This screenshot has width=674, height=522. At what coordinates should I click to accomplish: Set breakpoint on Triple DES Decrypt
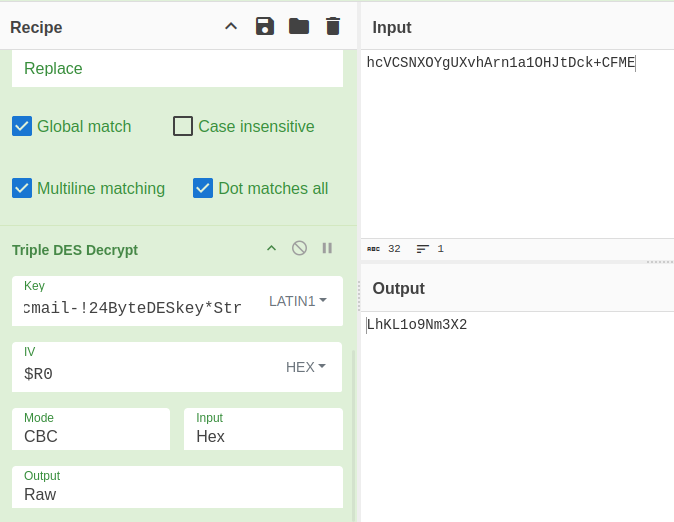[x=327, y=248]
